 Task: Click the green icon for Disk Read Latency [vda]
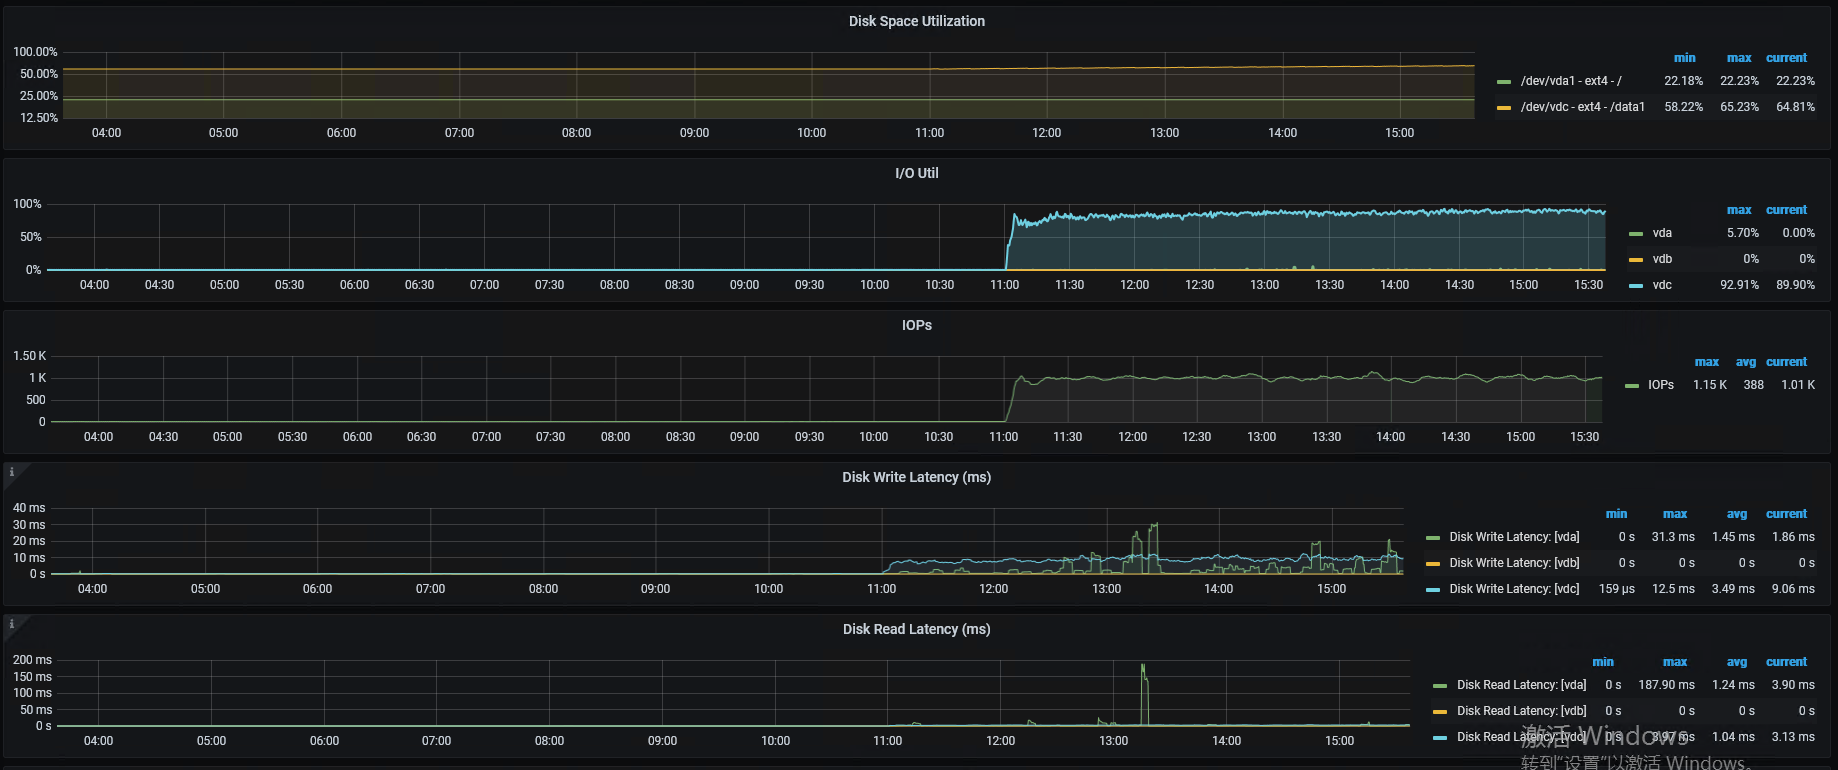click(1439, 686)
